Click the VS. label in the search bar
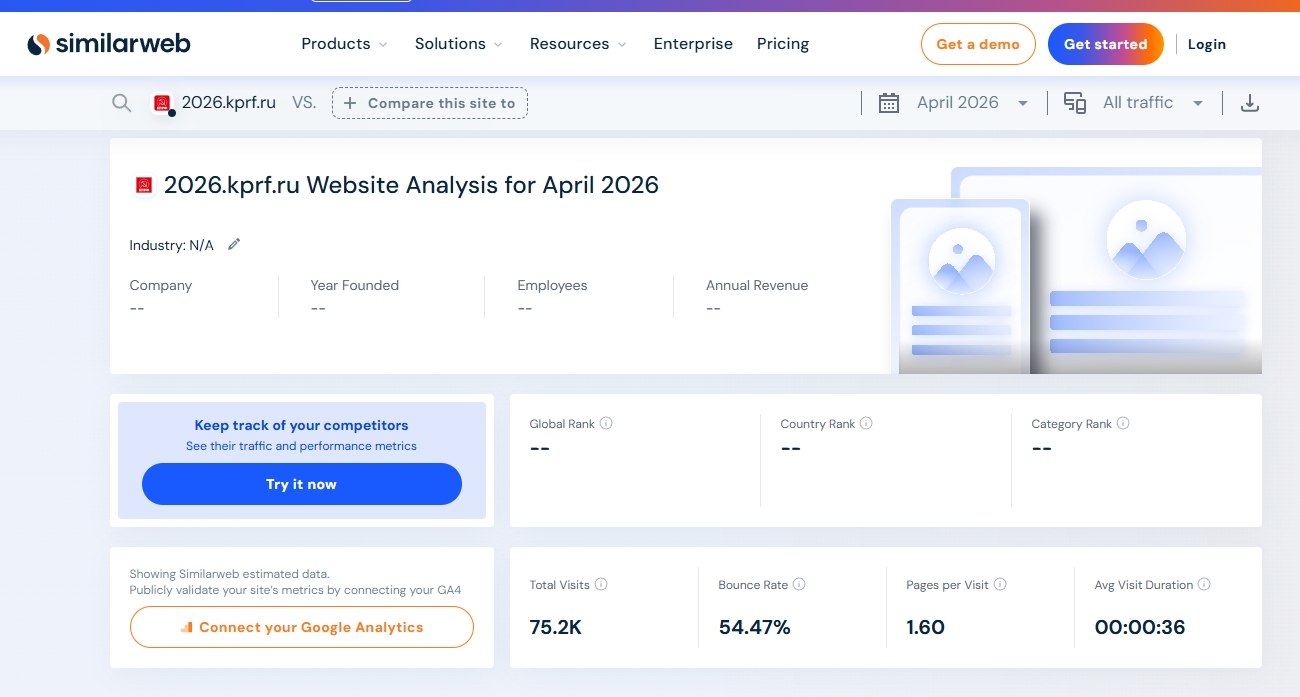The width and height of the screenshot is (1300, 697). click(x=304, y=102)
